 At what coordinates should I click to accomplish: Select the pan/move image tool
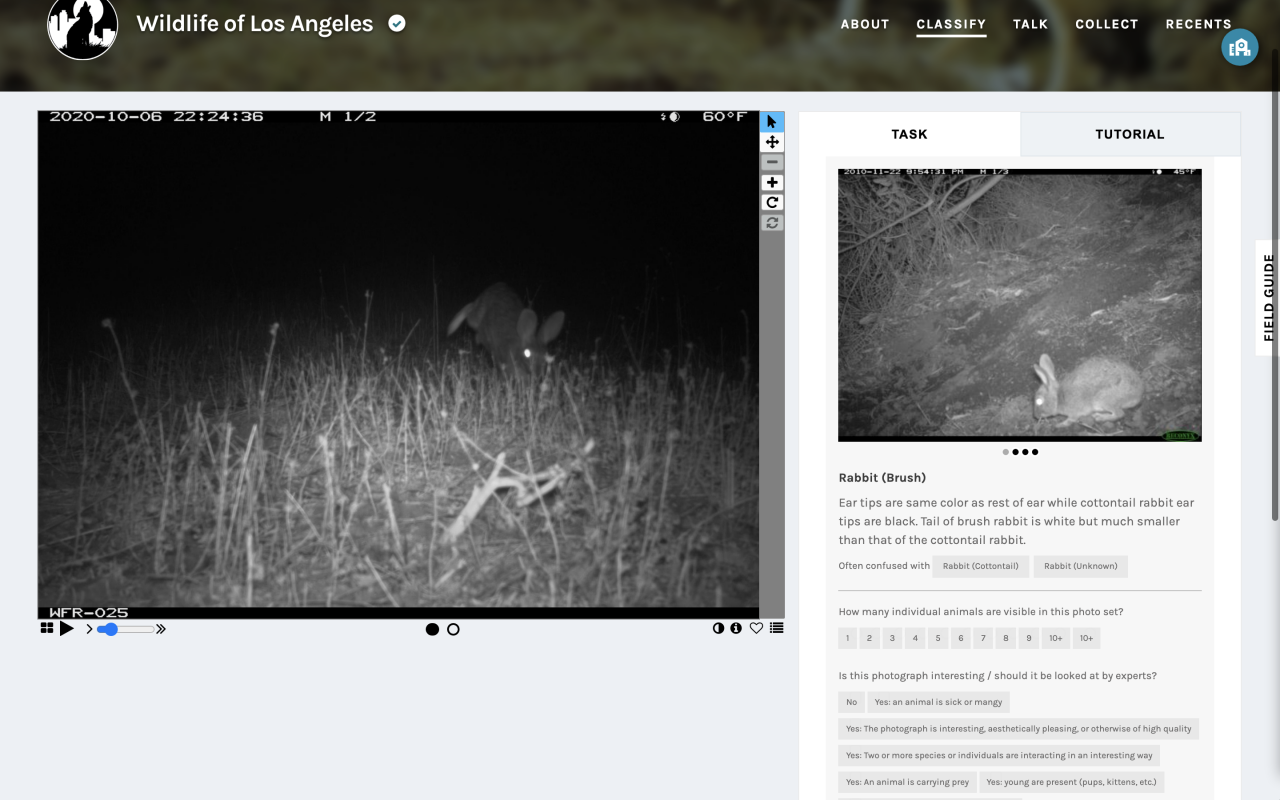click(x=772, y=142)
